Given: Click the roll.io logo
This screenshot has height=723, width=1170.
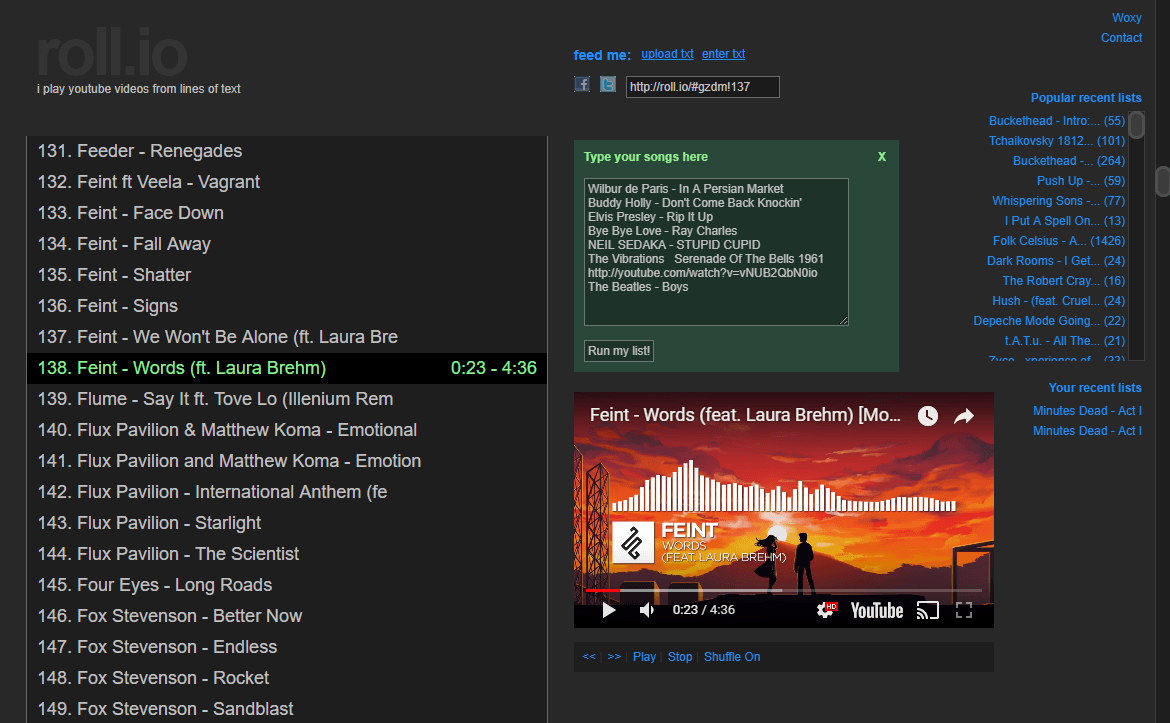Looking at the screenshot, I should pos(112,54).
